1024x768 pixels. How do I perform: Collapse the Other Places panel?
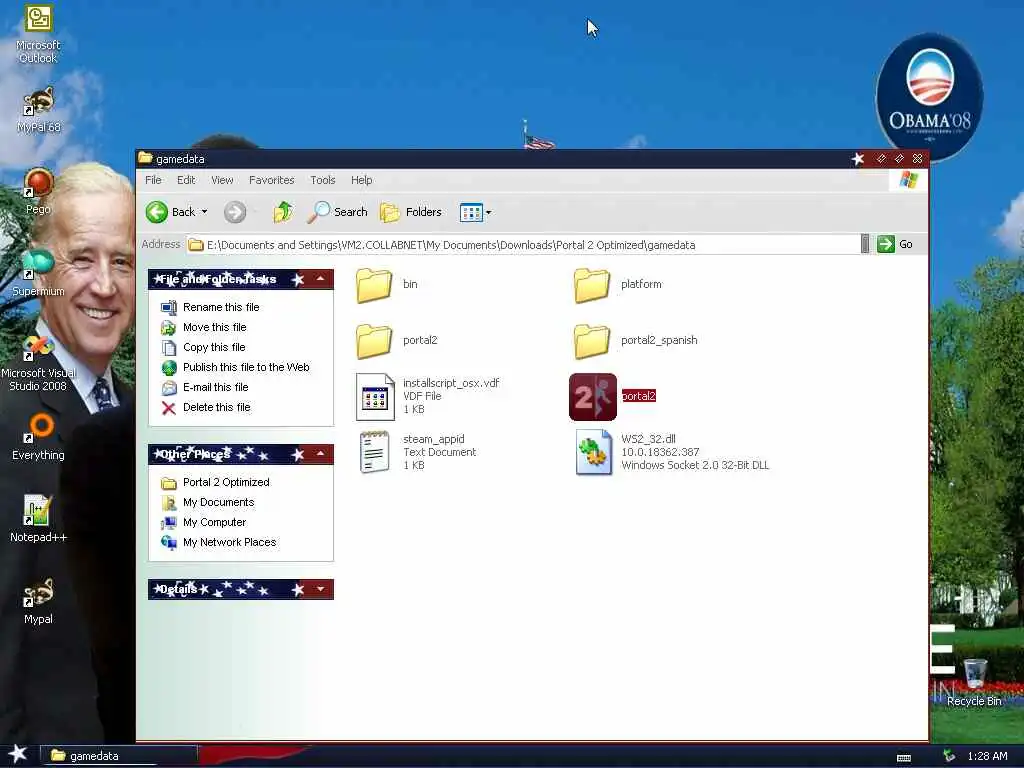pos(321,454)
